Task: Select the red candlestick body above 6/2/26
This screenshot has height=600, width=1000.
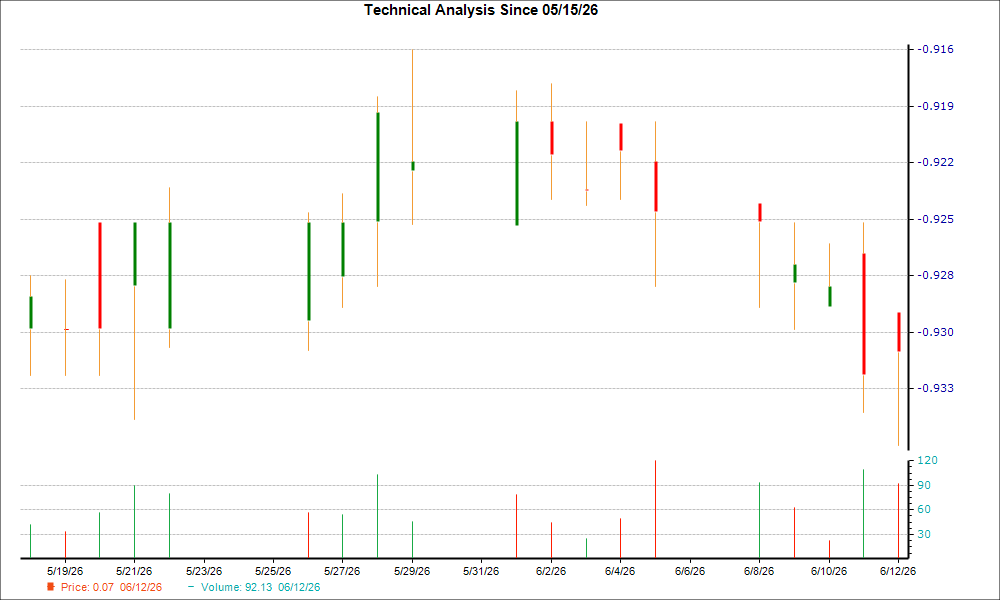Action: pos(552,138)
